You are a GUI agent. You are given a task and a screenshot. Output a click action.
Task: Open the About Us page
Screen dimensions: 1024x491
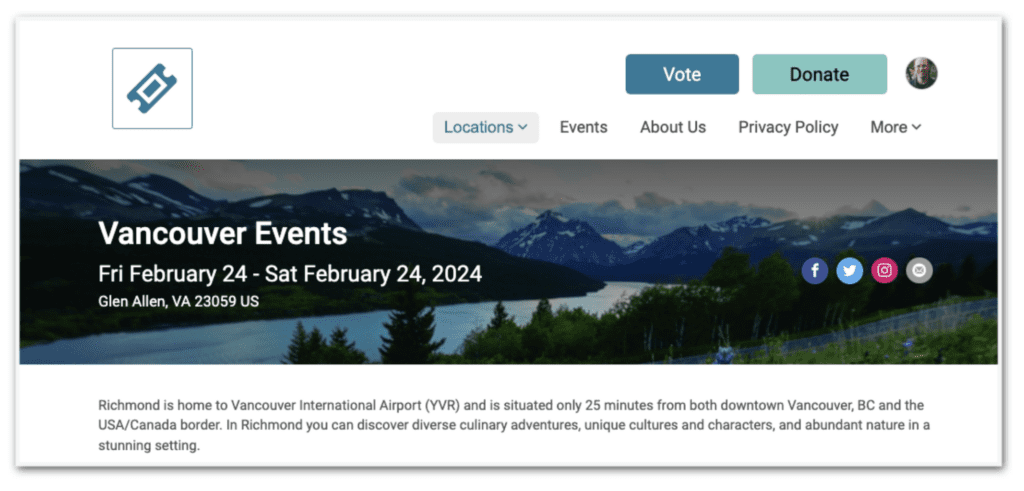click(x=673, y=127)
